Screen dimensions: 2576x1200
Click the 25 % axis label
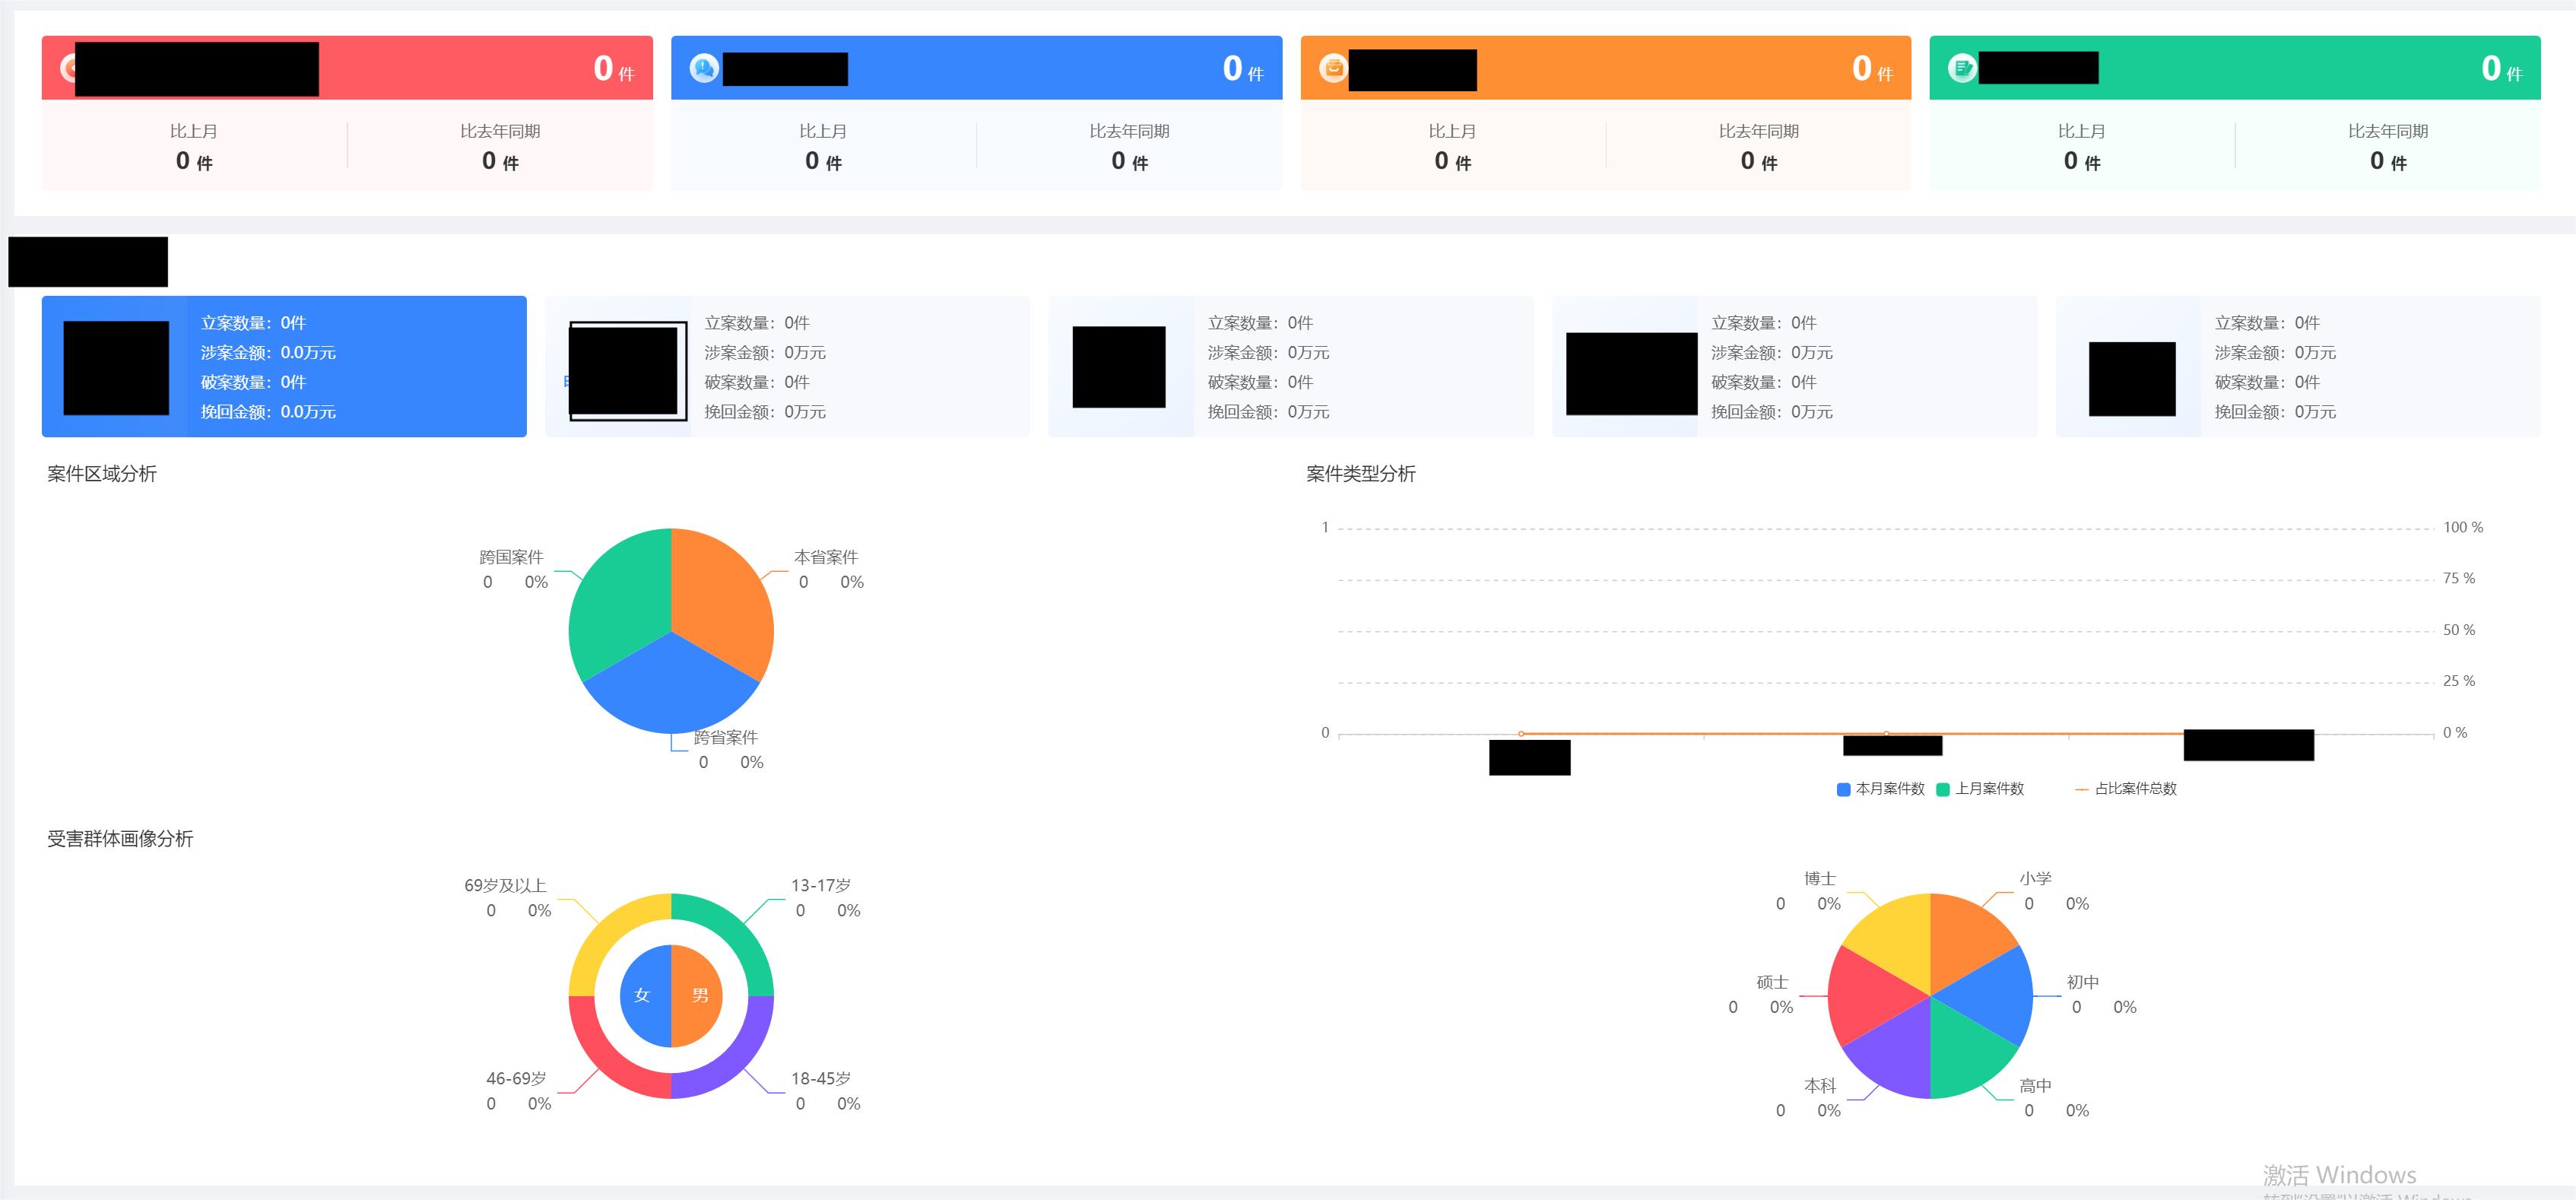click(2459, 681)
